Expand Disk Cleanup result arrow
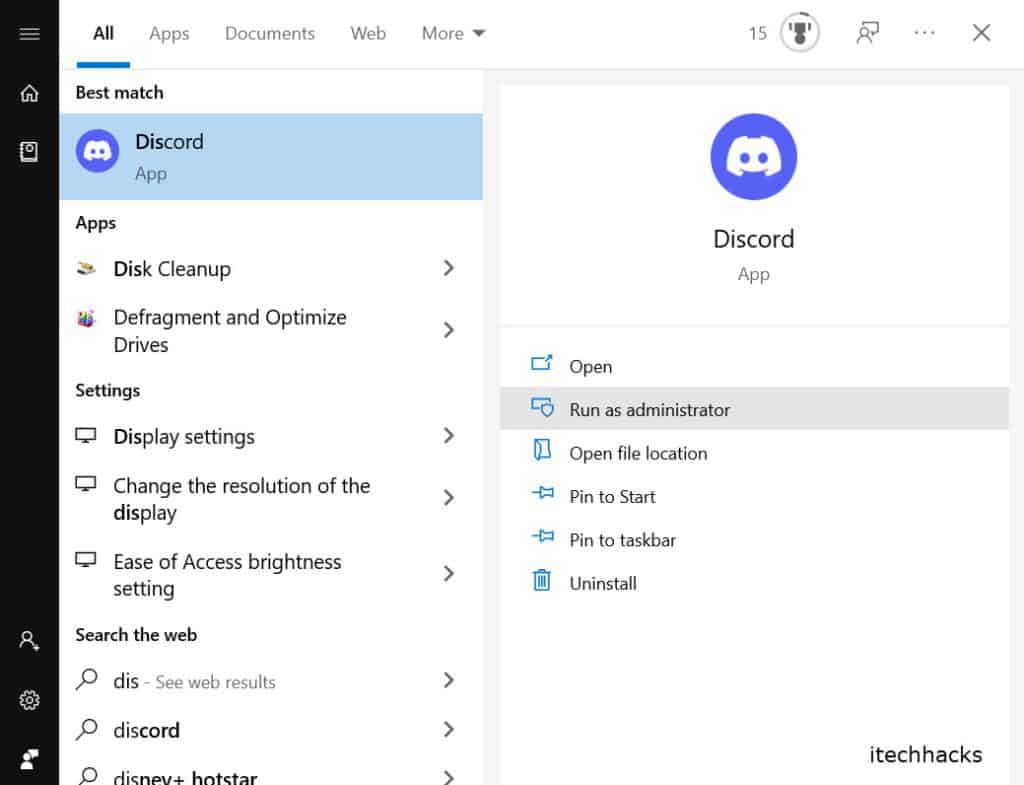Screen dimensions: 1024x785 point(448,268)
